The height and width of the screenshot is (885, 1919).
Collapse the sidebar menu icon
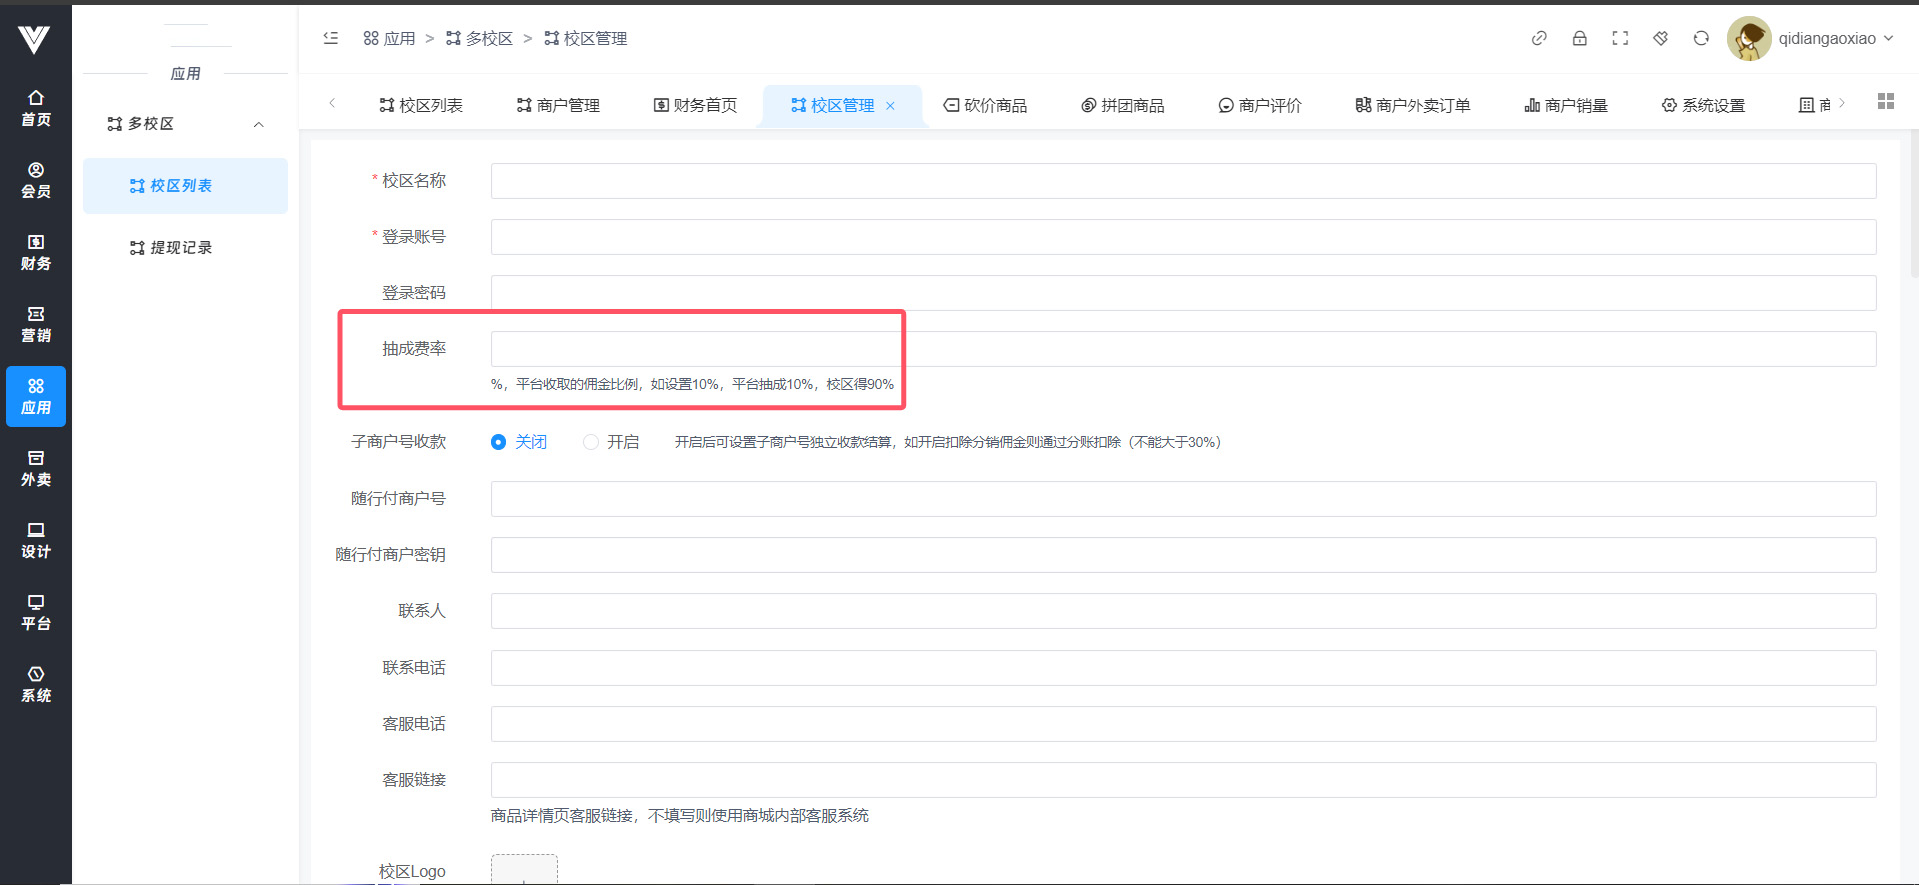(331, 38)
